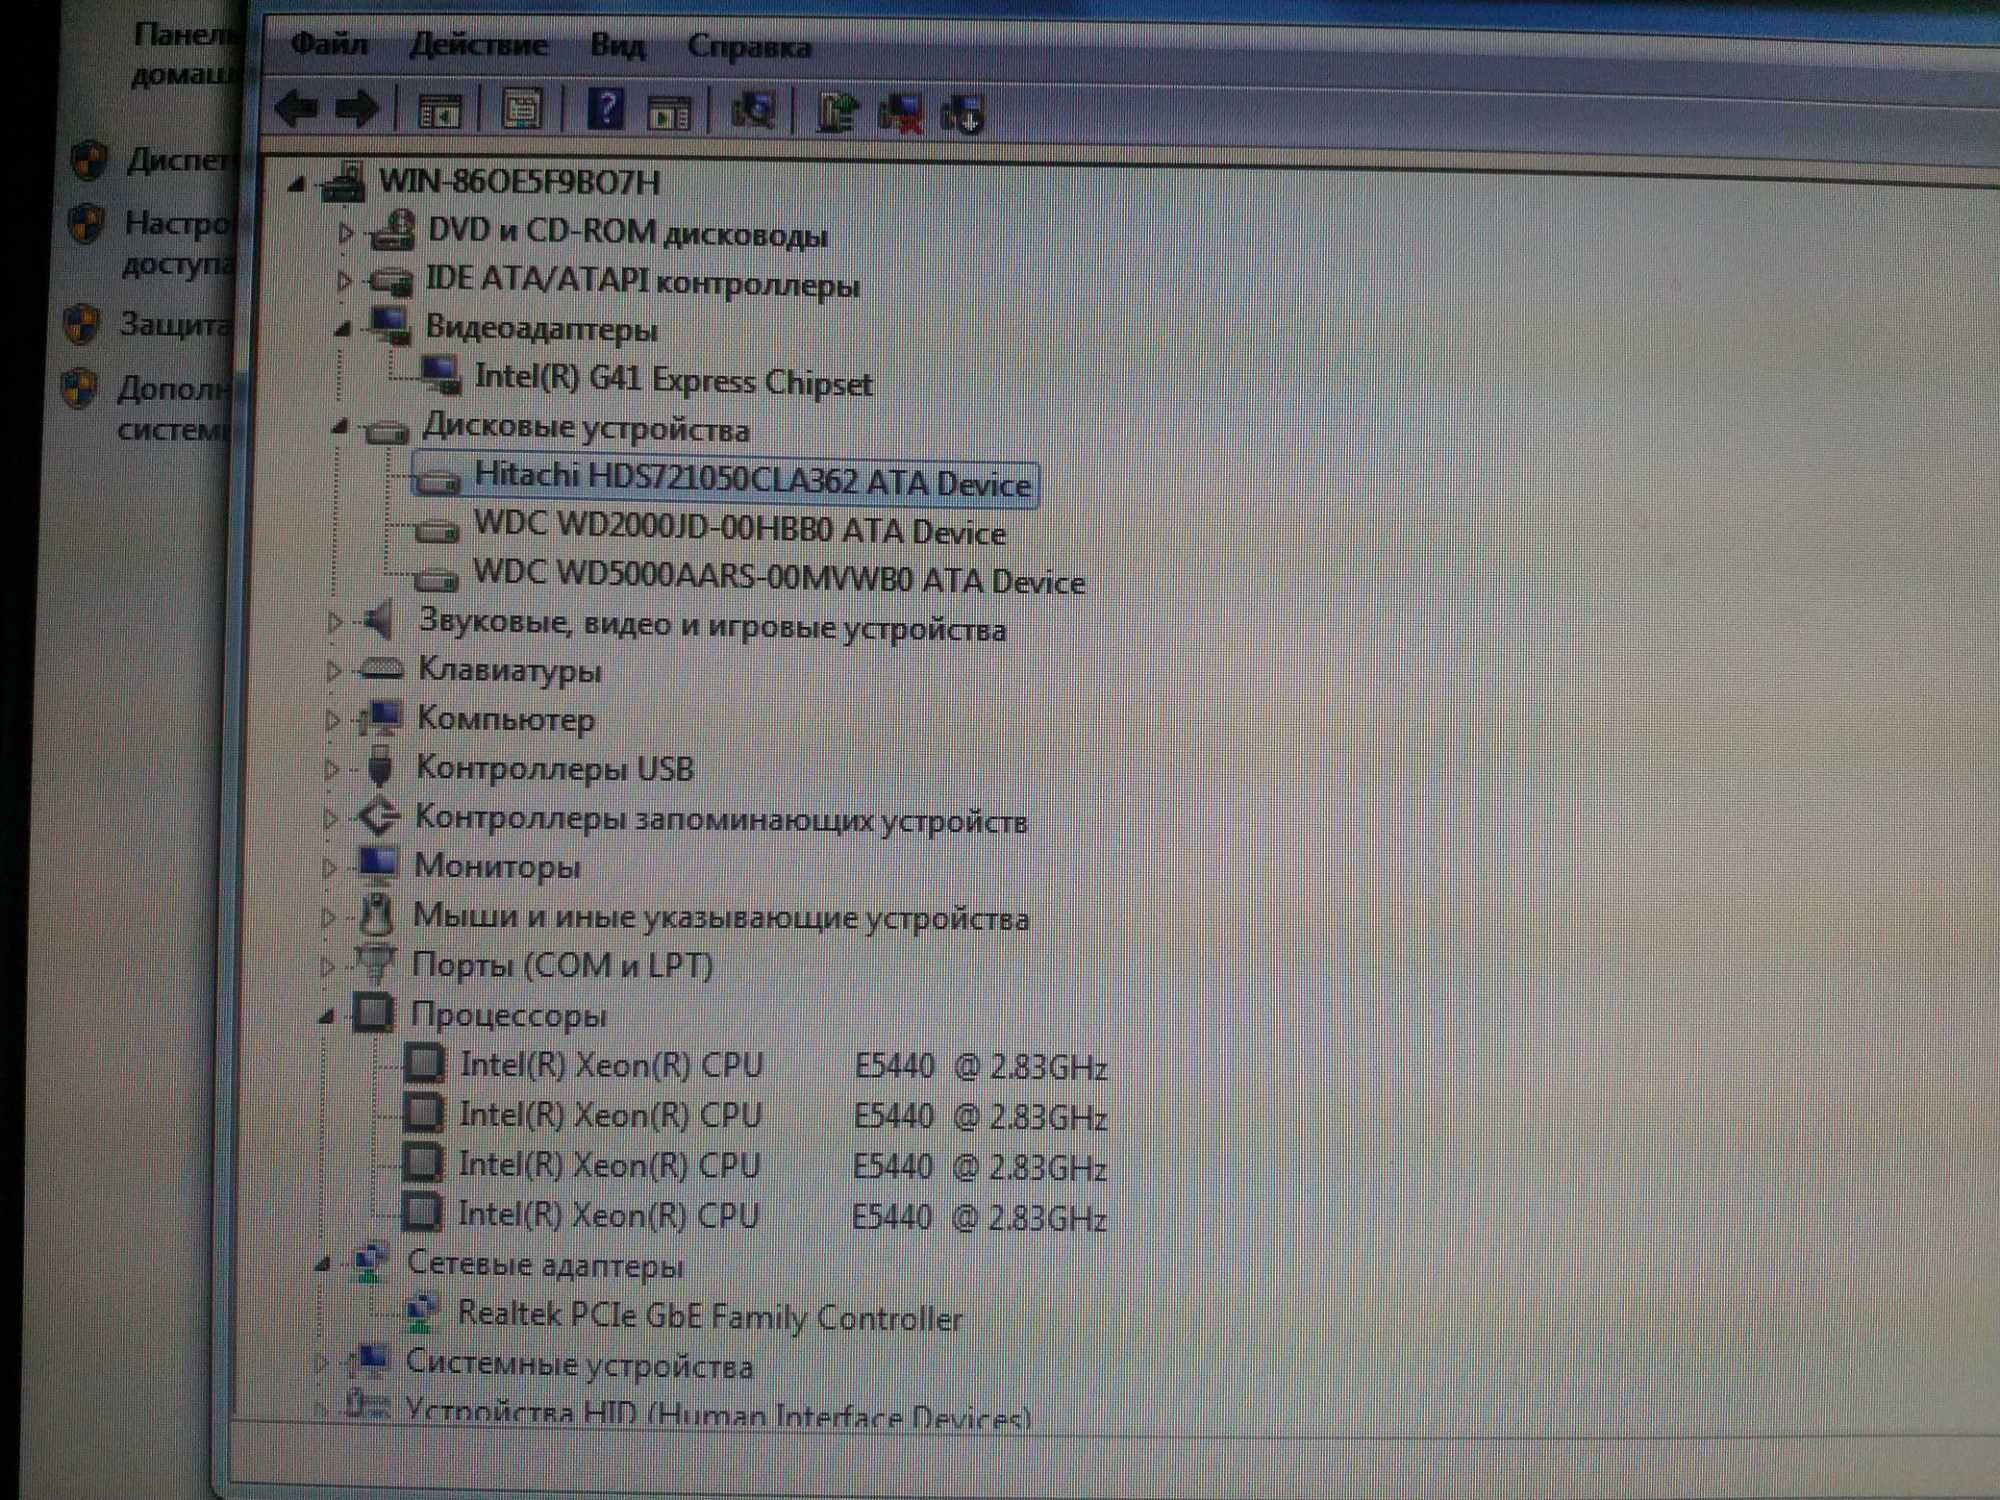Click the Системные устройства icon

click(x=368, y=1360)
